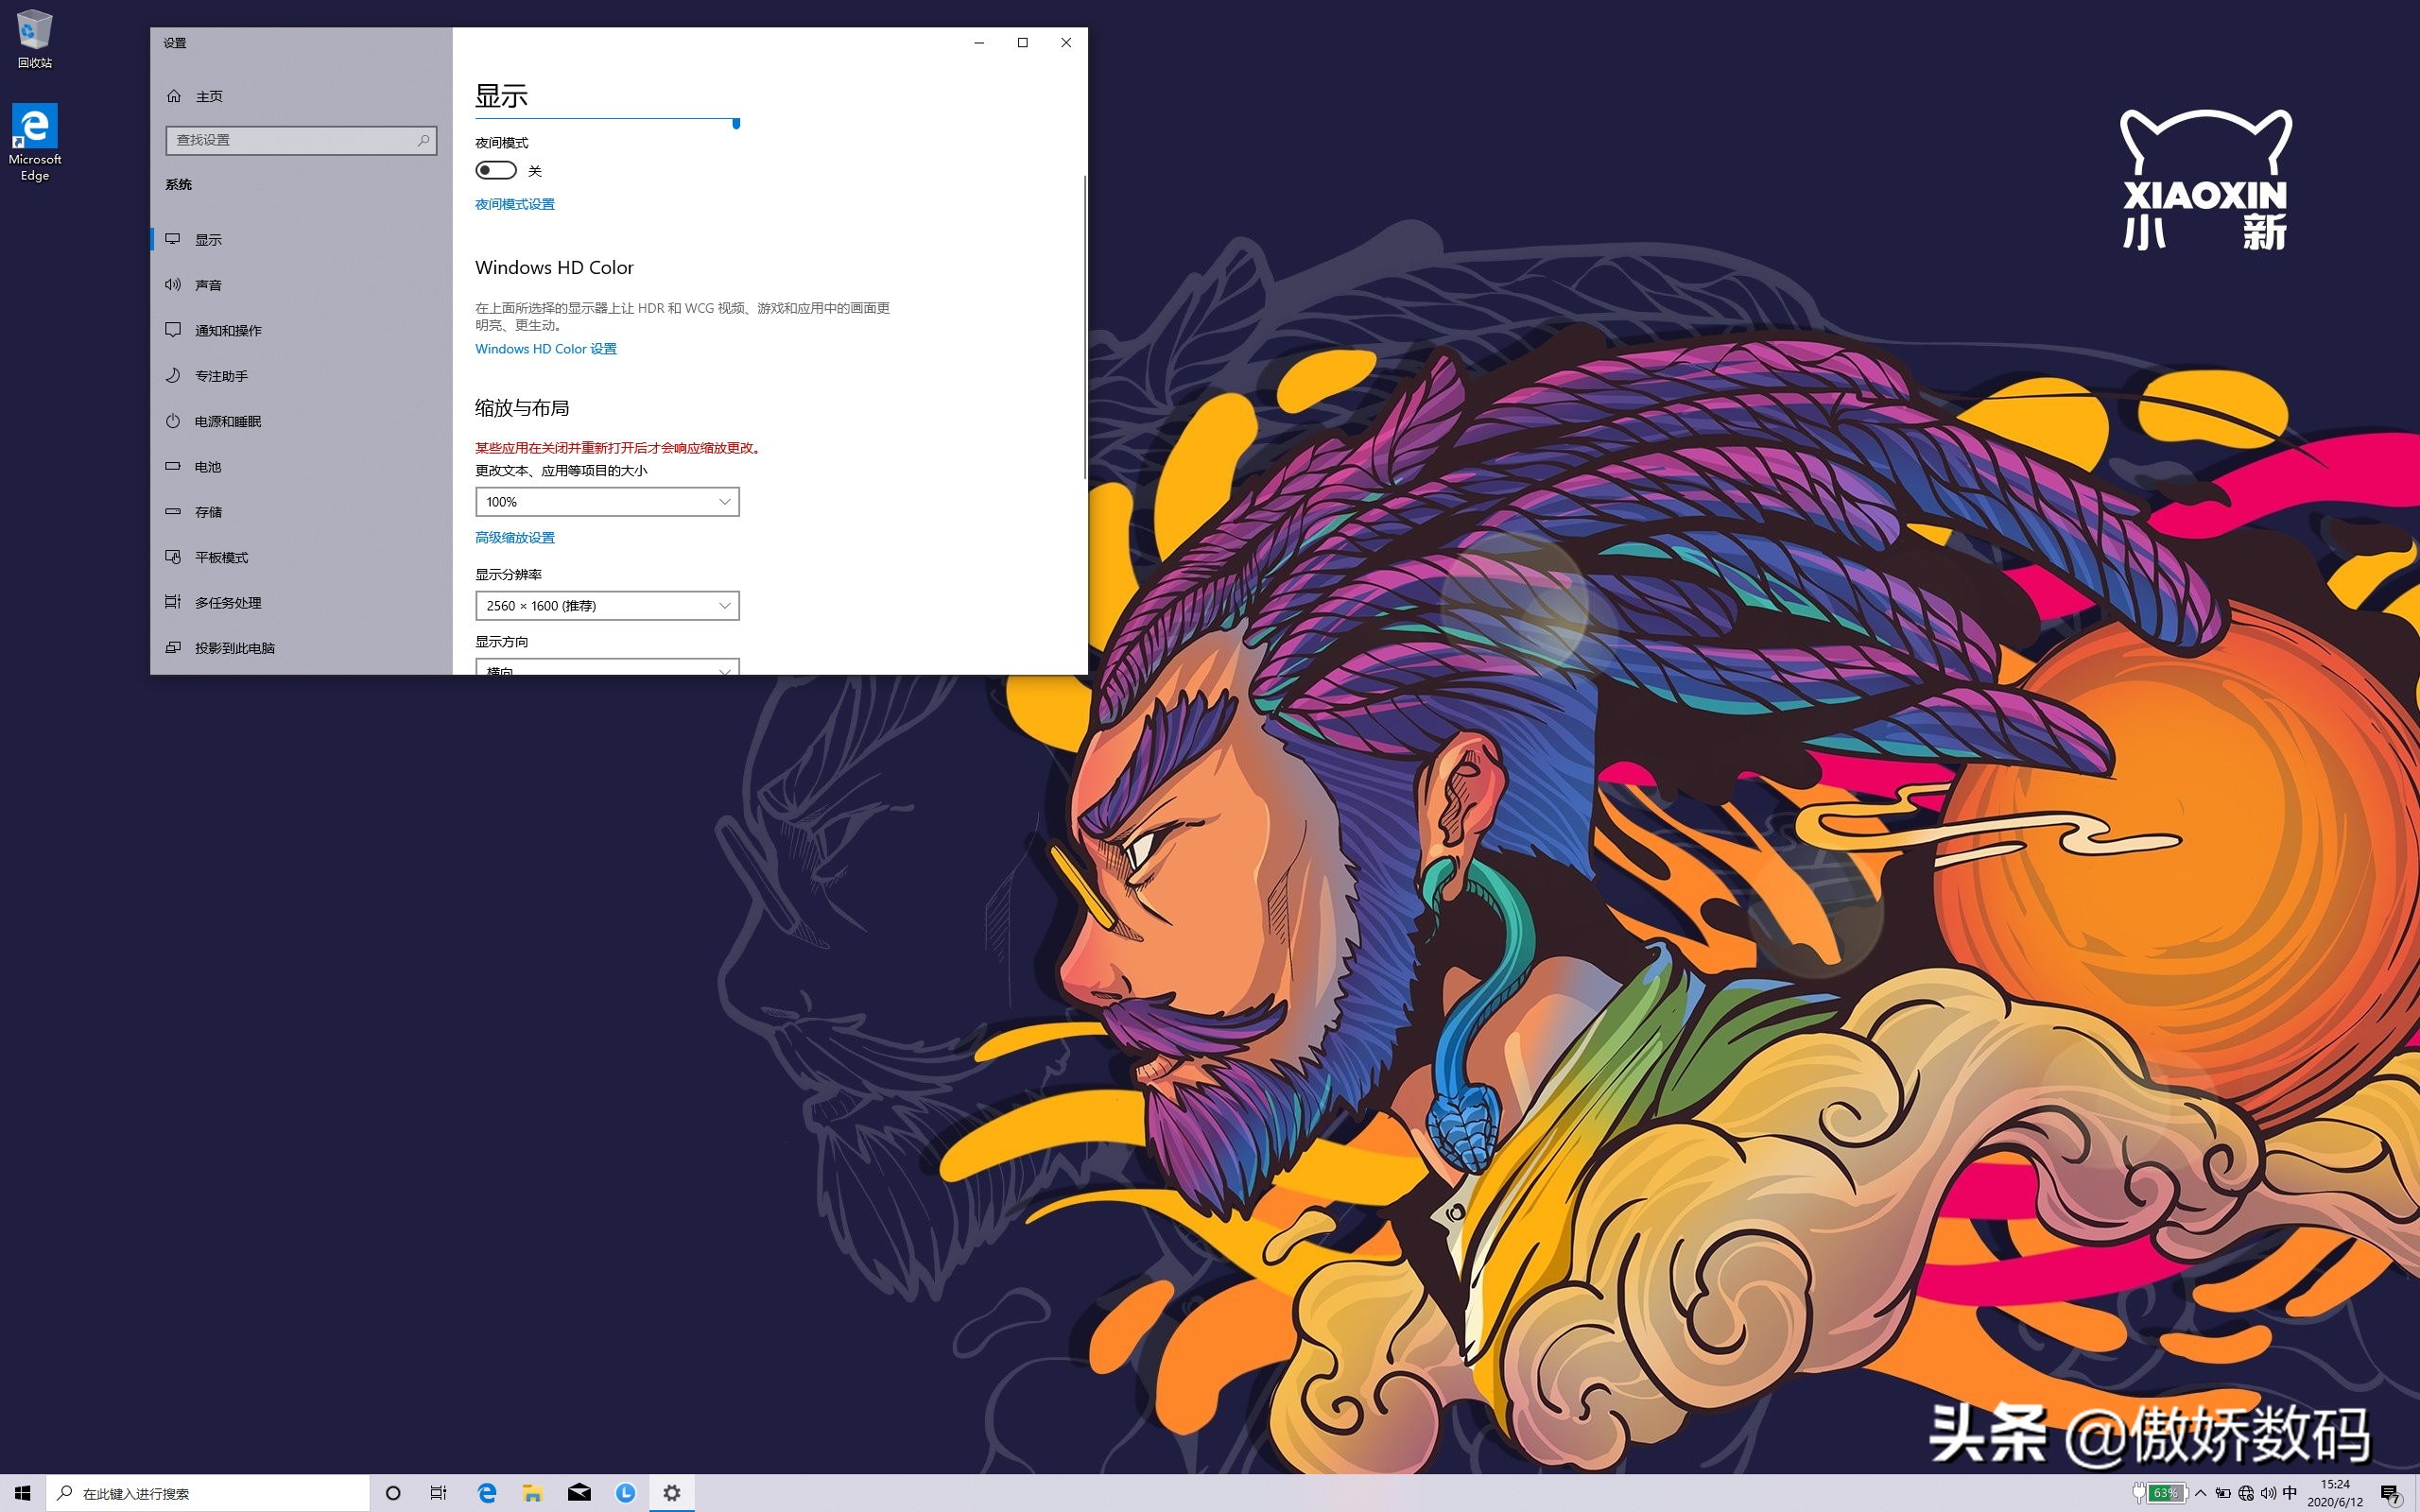Select Notifications and actions menu item

click(228, 331)
